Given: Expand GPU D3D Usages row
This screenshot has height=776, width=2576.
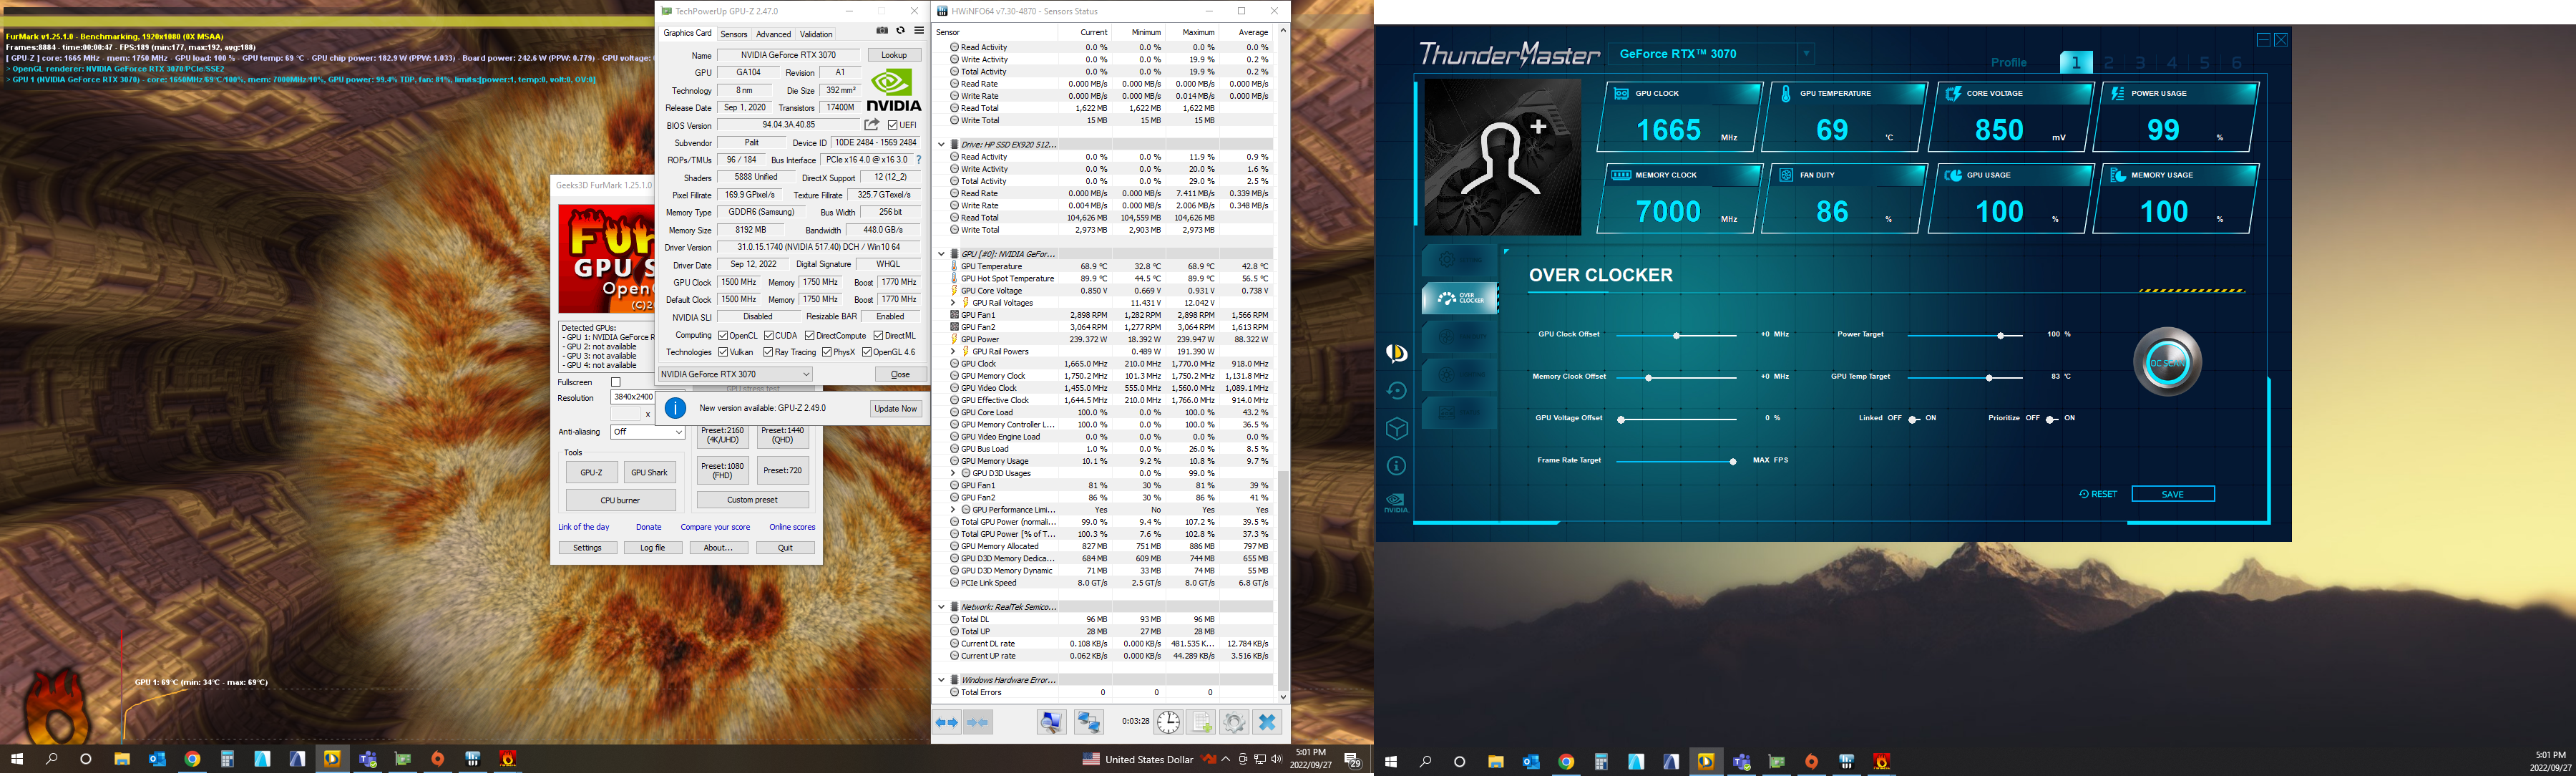Looking at the screenshot, I should pyautogui.click(x=953, y=473).
